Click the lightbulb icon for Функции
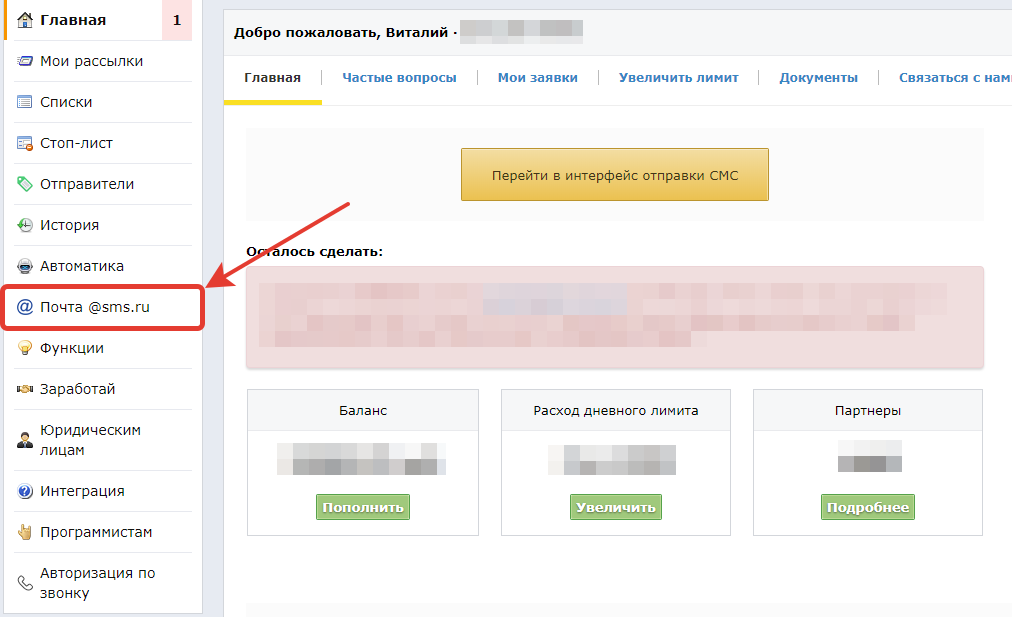The image size is (1012, 617). (25, 348)
